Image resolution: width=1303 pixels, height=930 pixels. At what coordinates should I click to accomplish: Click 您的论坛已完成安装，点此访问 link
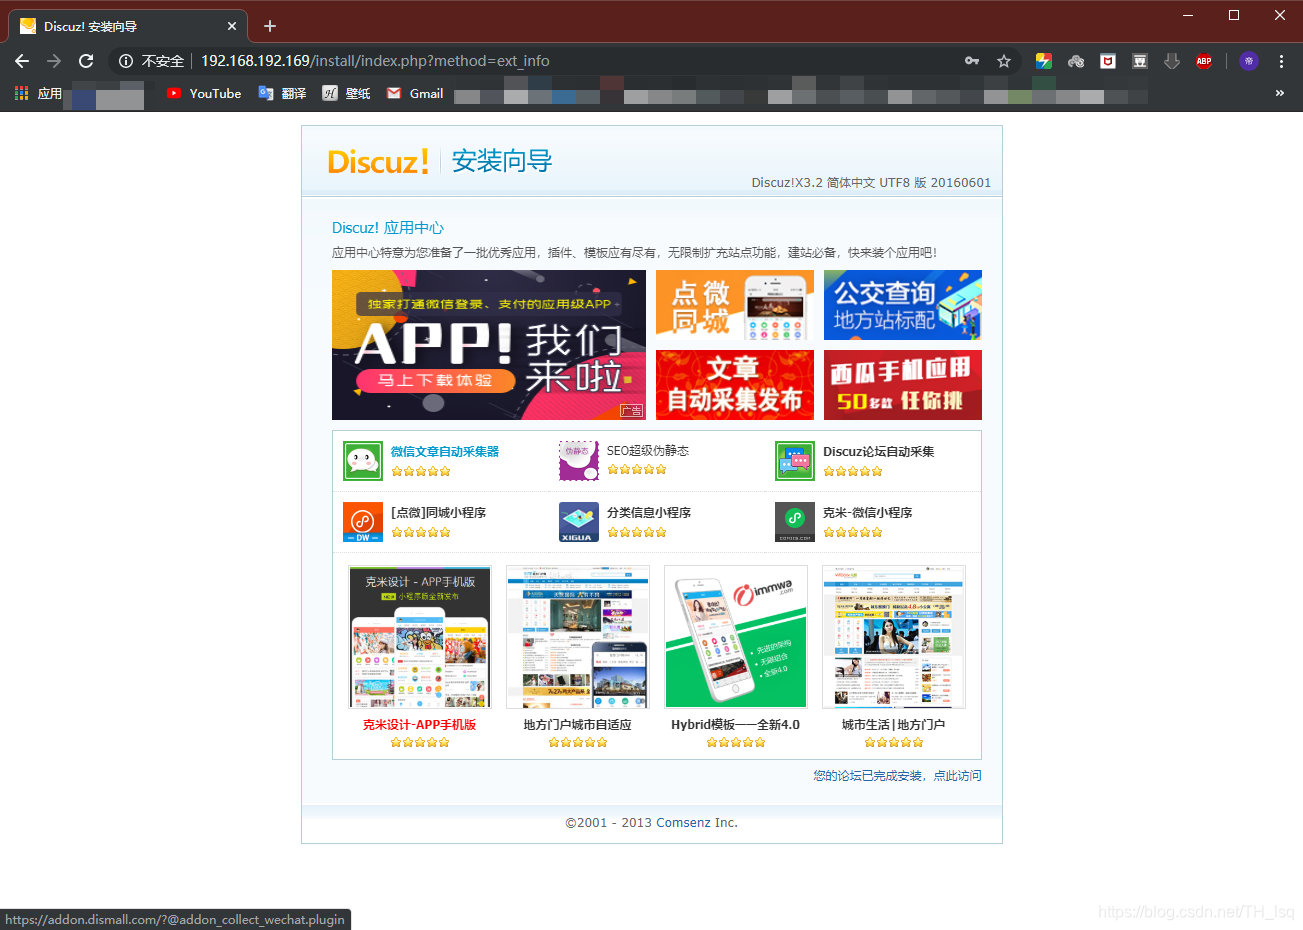898,776
